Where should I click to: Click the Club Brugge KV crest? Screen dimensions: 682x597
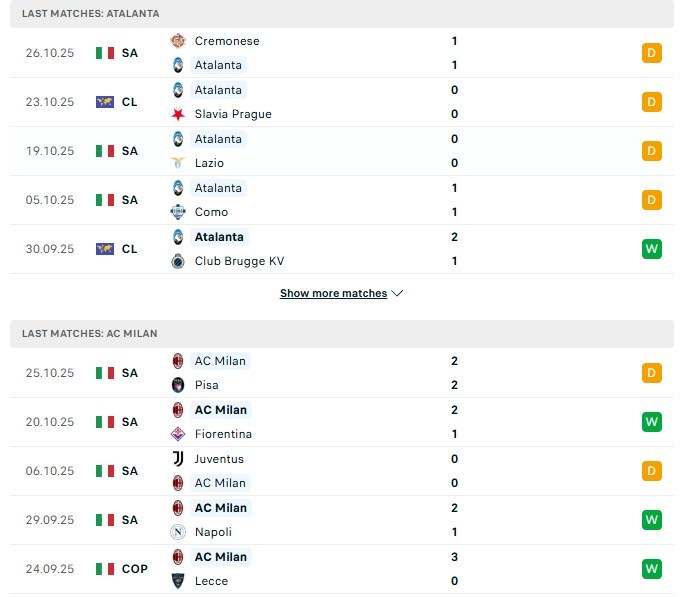178,261
